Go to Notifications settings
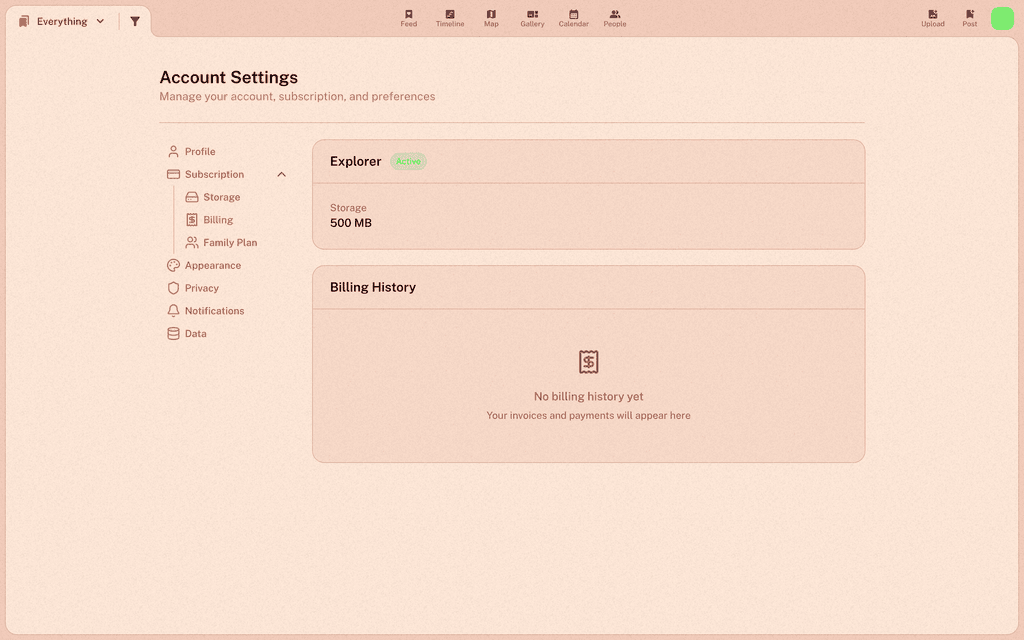The width and height of the screenshot is (1024, 640). click(x=214, y=311)
